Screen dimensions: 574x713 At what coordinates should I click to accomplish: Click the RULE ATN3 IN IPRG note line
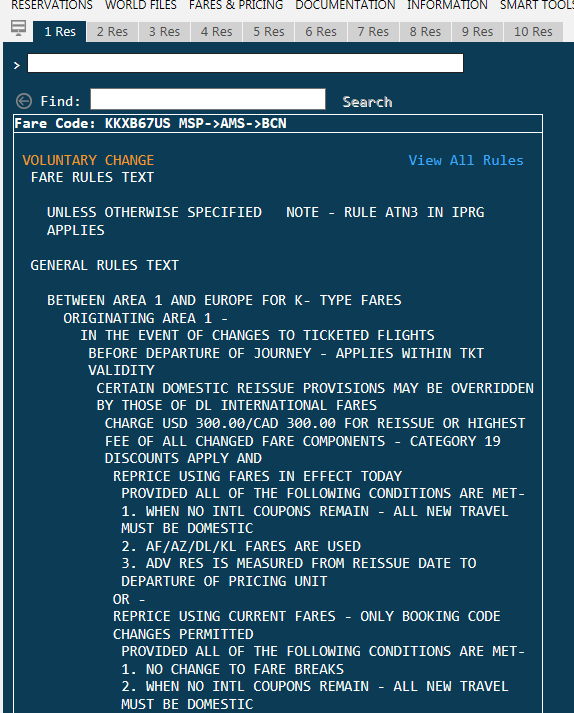coord(385,212)
